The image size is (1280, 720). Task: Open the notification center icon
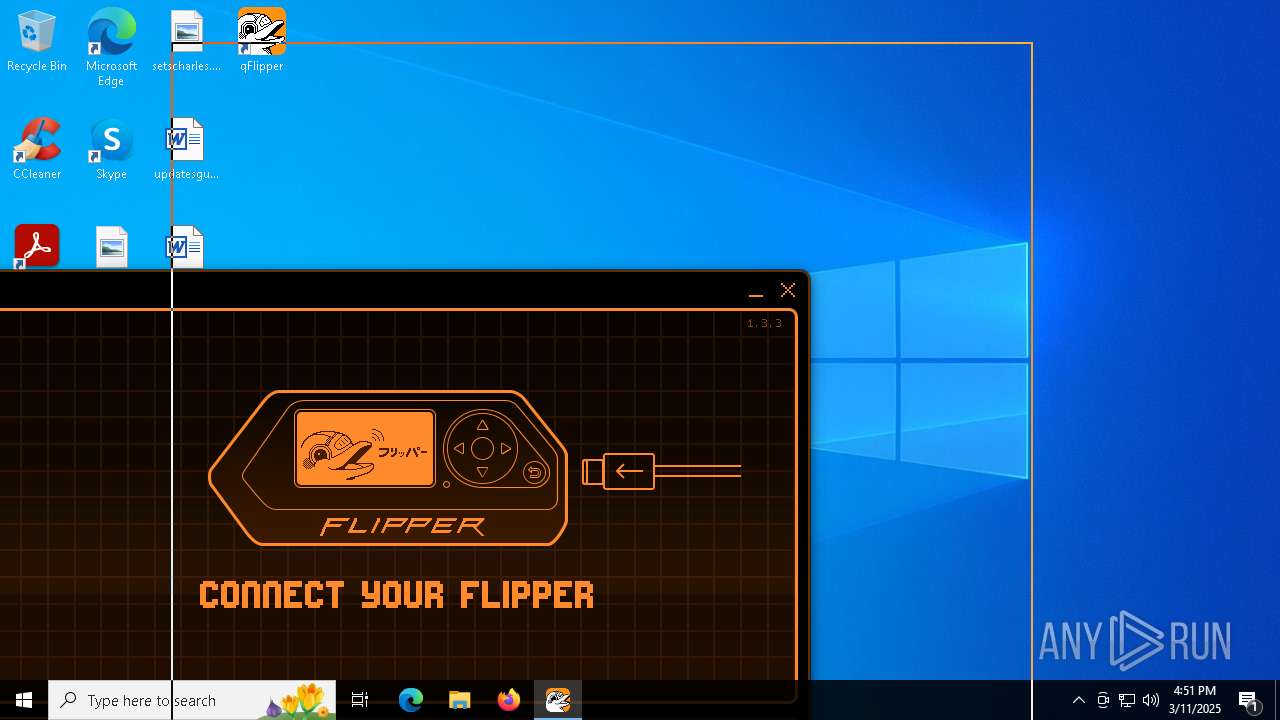click(x=1250, y=700)
